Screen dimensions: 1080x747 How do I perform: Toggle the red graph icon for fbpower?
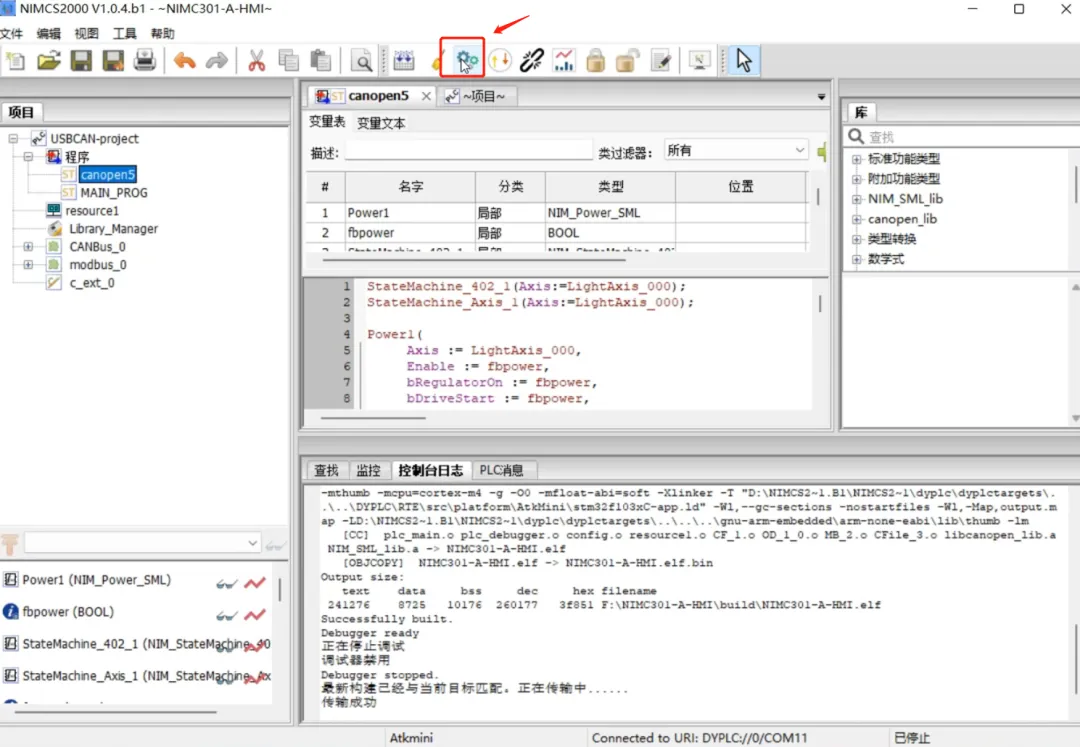255,615
